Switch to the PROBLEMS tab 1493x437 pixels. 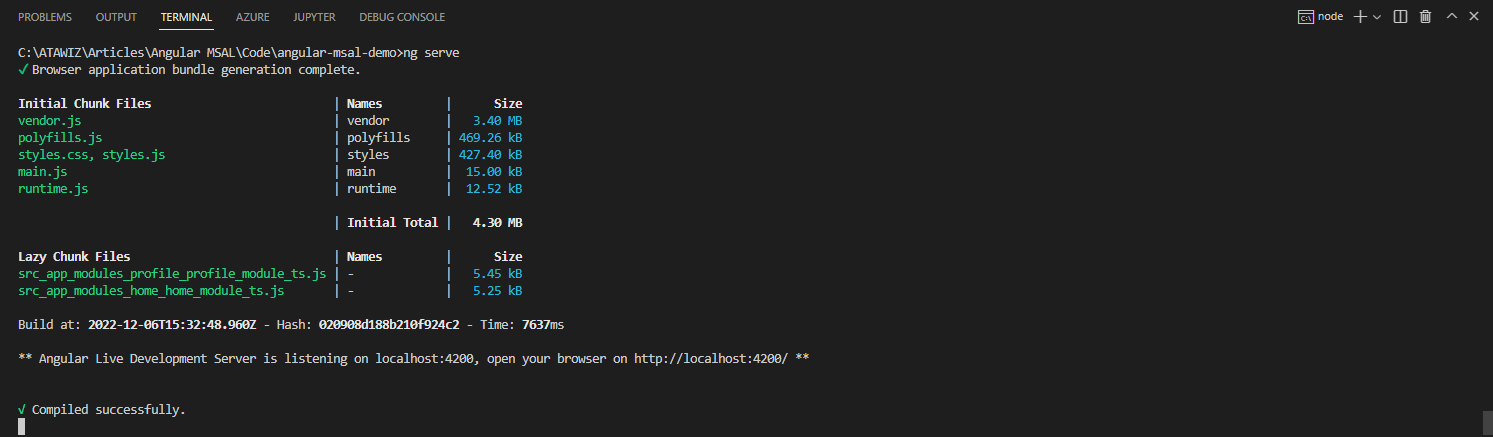point(45,17)
